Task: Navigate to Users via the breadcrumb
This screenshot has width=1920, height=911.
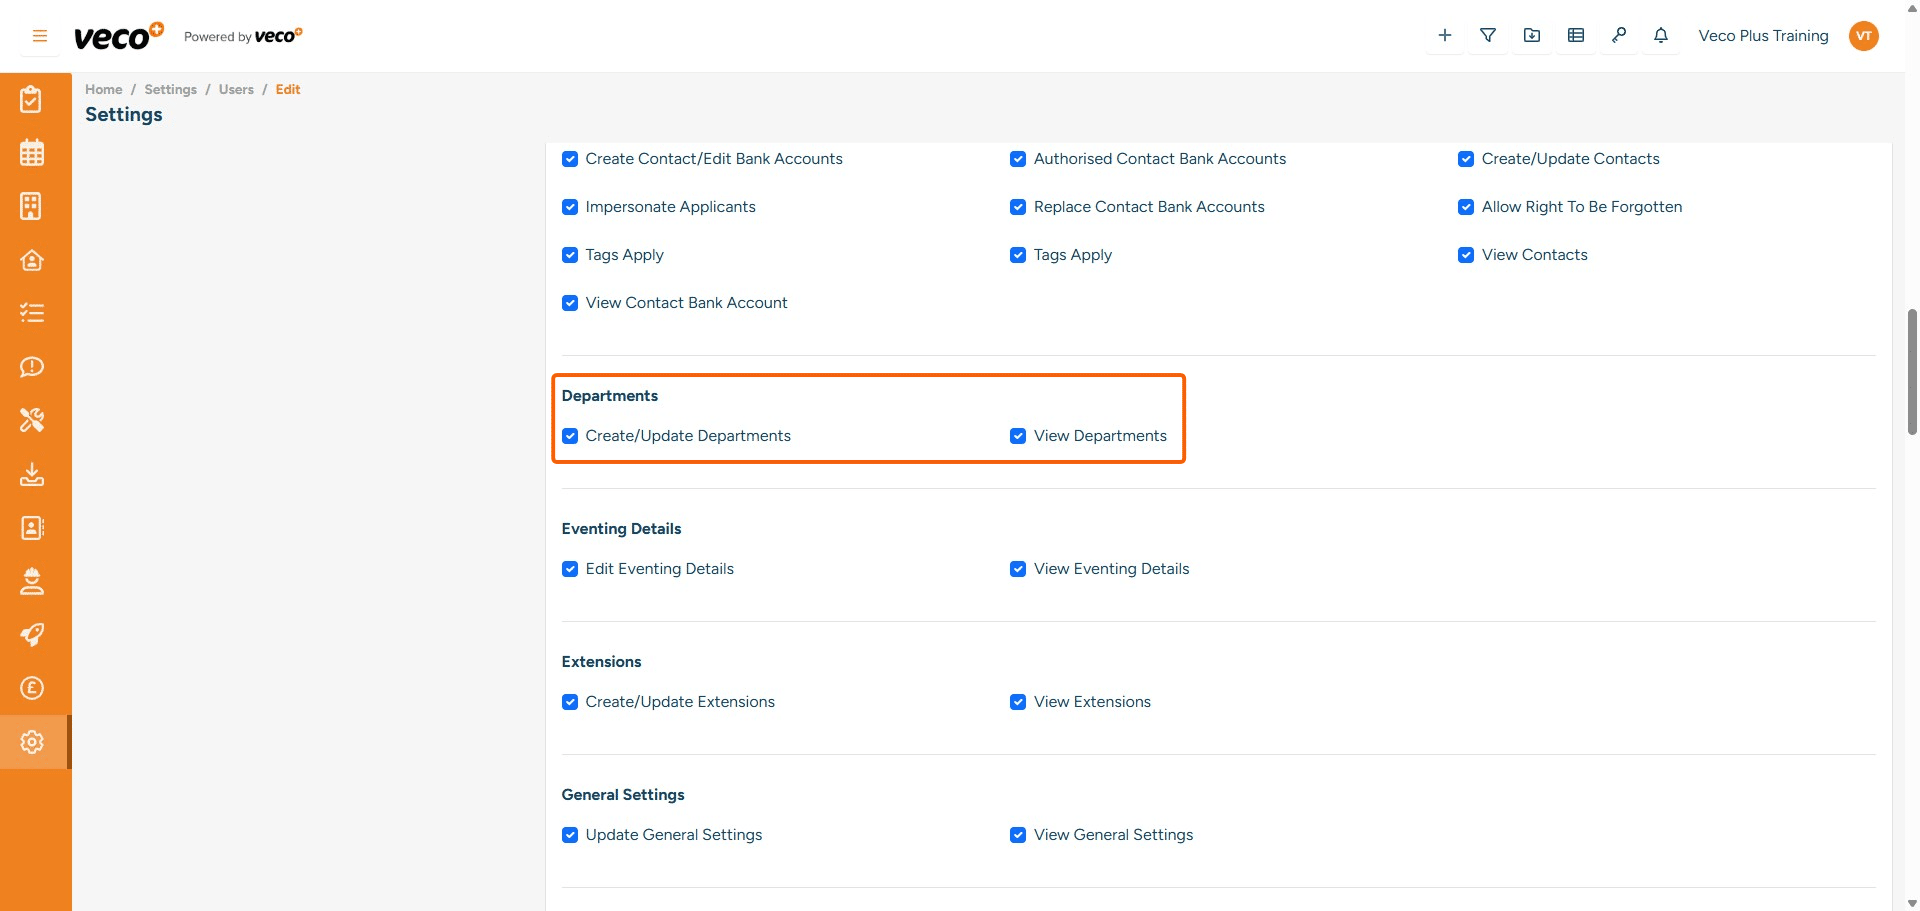Action: pos(236,89)
